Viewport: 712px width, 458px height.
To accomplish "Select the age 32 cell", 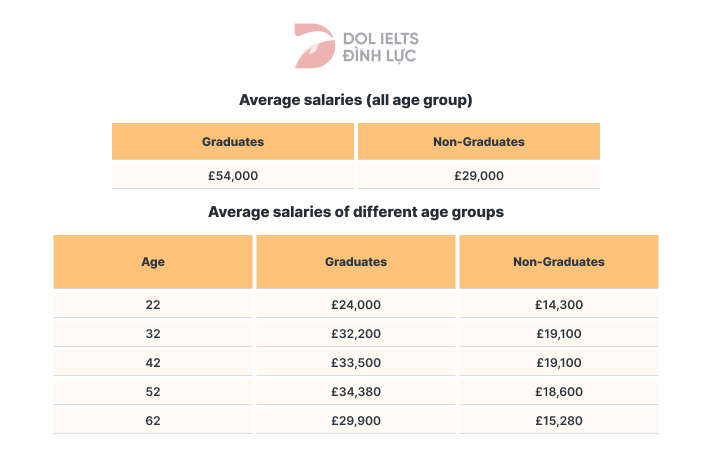I will [153, 333].
